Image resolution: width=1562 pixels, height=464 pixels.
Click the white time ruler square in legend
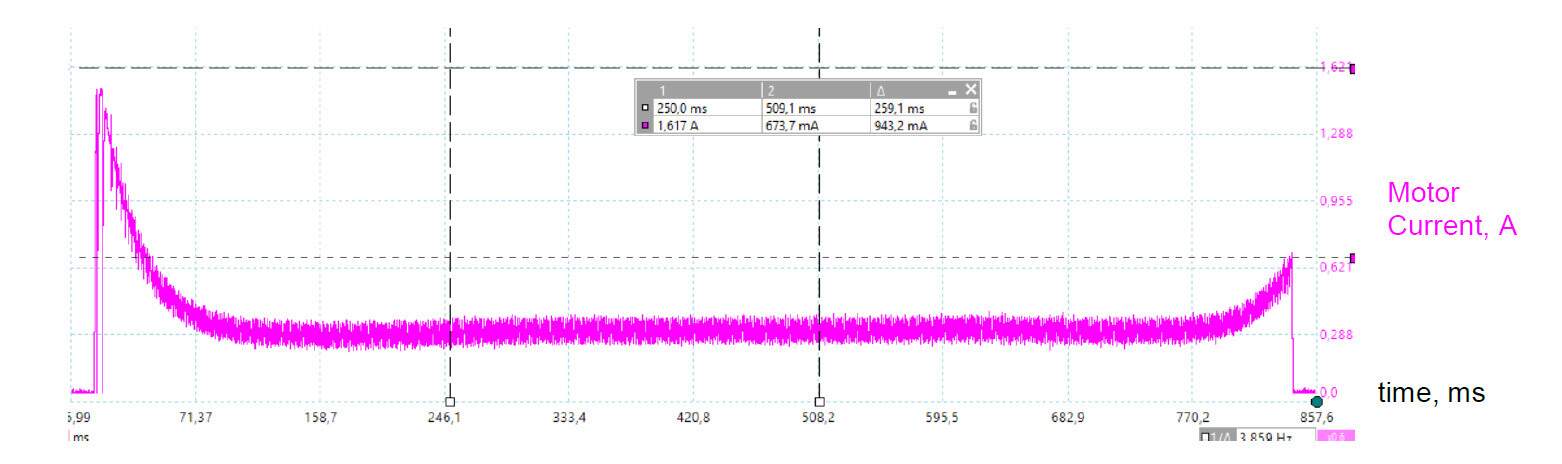pyautogui.click(x=645, y=108)
